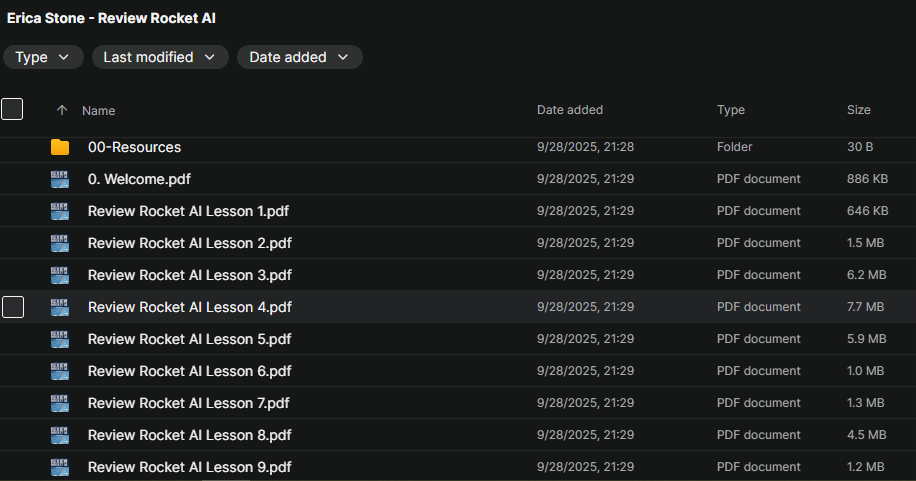
Task: Click the 00-Resources folder icon
Action: click(60, 147)
